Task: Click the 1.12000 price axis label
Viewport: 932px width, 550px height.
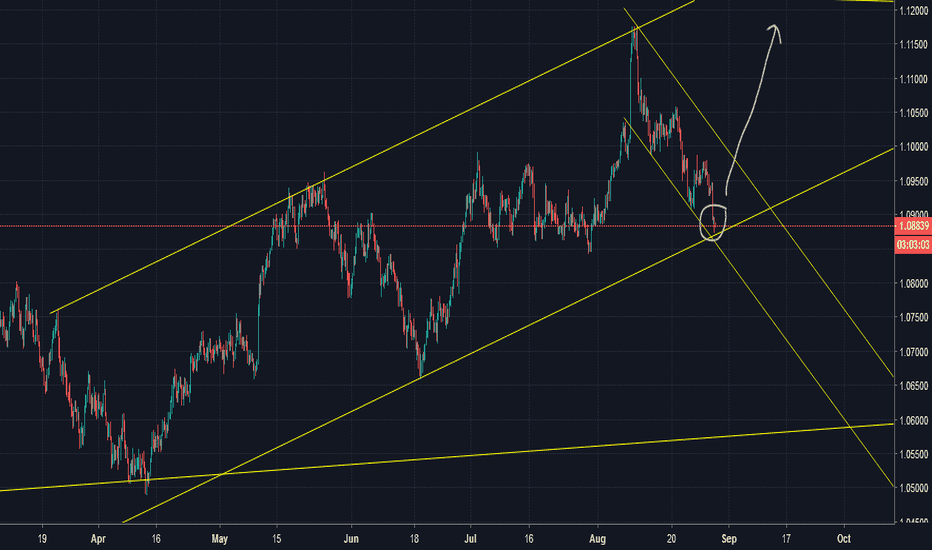Action: pos(914,10)
